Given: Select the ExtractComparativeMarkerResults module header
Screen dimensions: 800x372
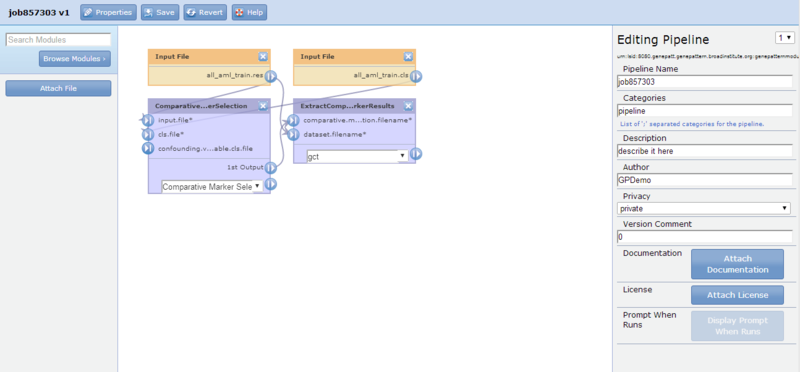Looking at the screenshot, I should click(347, 106).
